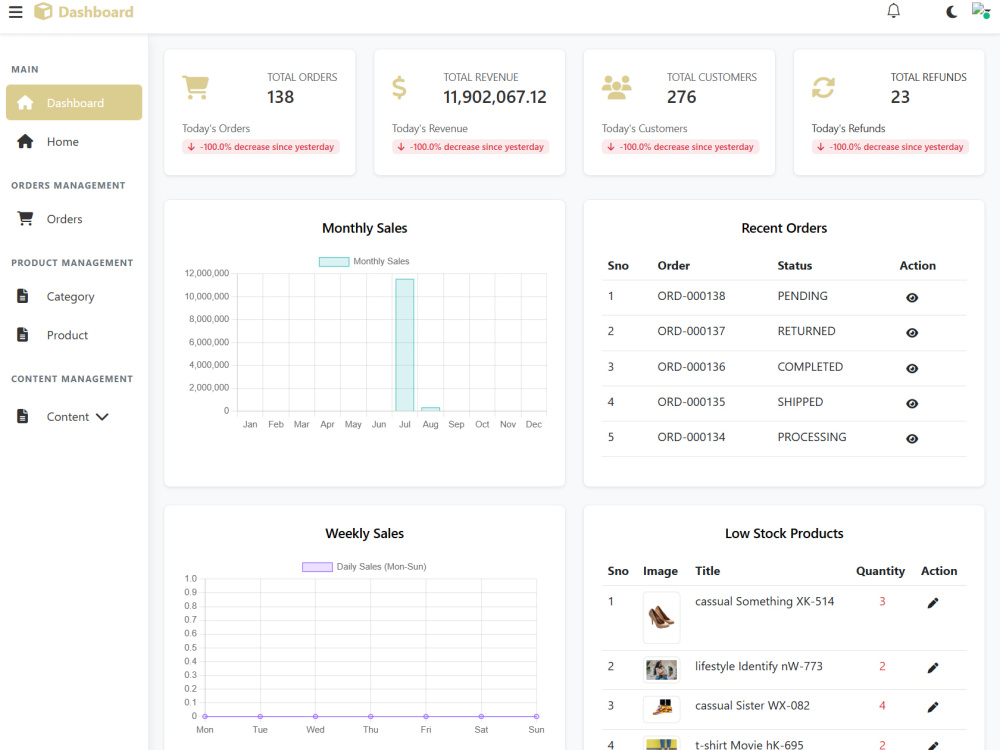This screenshot has height=750, width=1000.
Task: Click the Total Refunds refresh icon
Action: [823, 87]
